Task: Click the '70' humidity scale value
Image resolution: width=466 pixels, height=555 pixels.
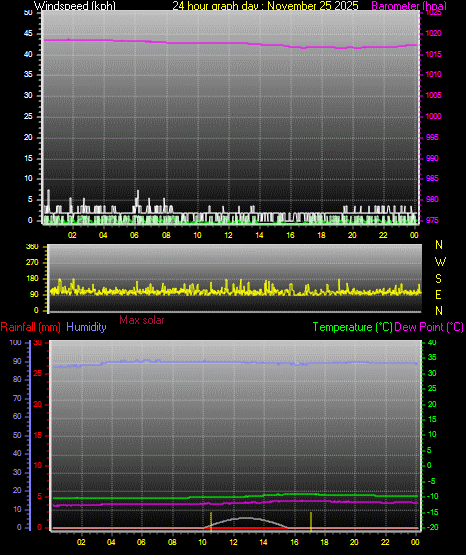Action: click(x=17, y=398)
